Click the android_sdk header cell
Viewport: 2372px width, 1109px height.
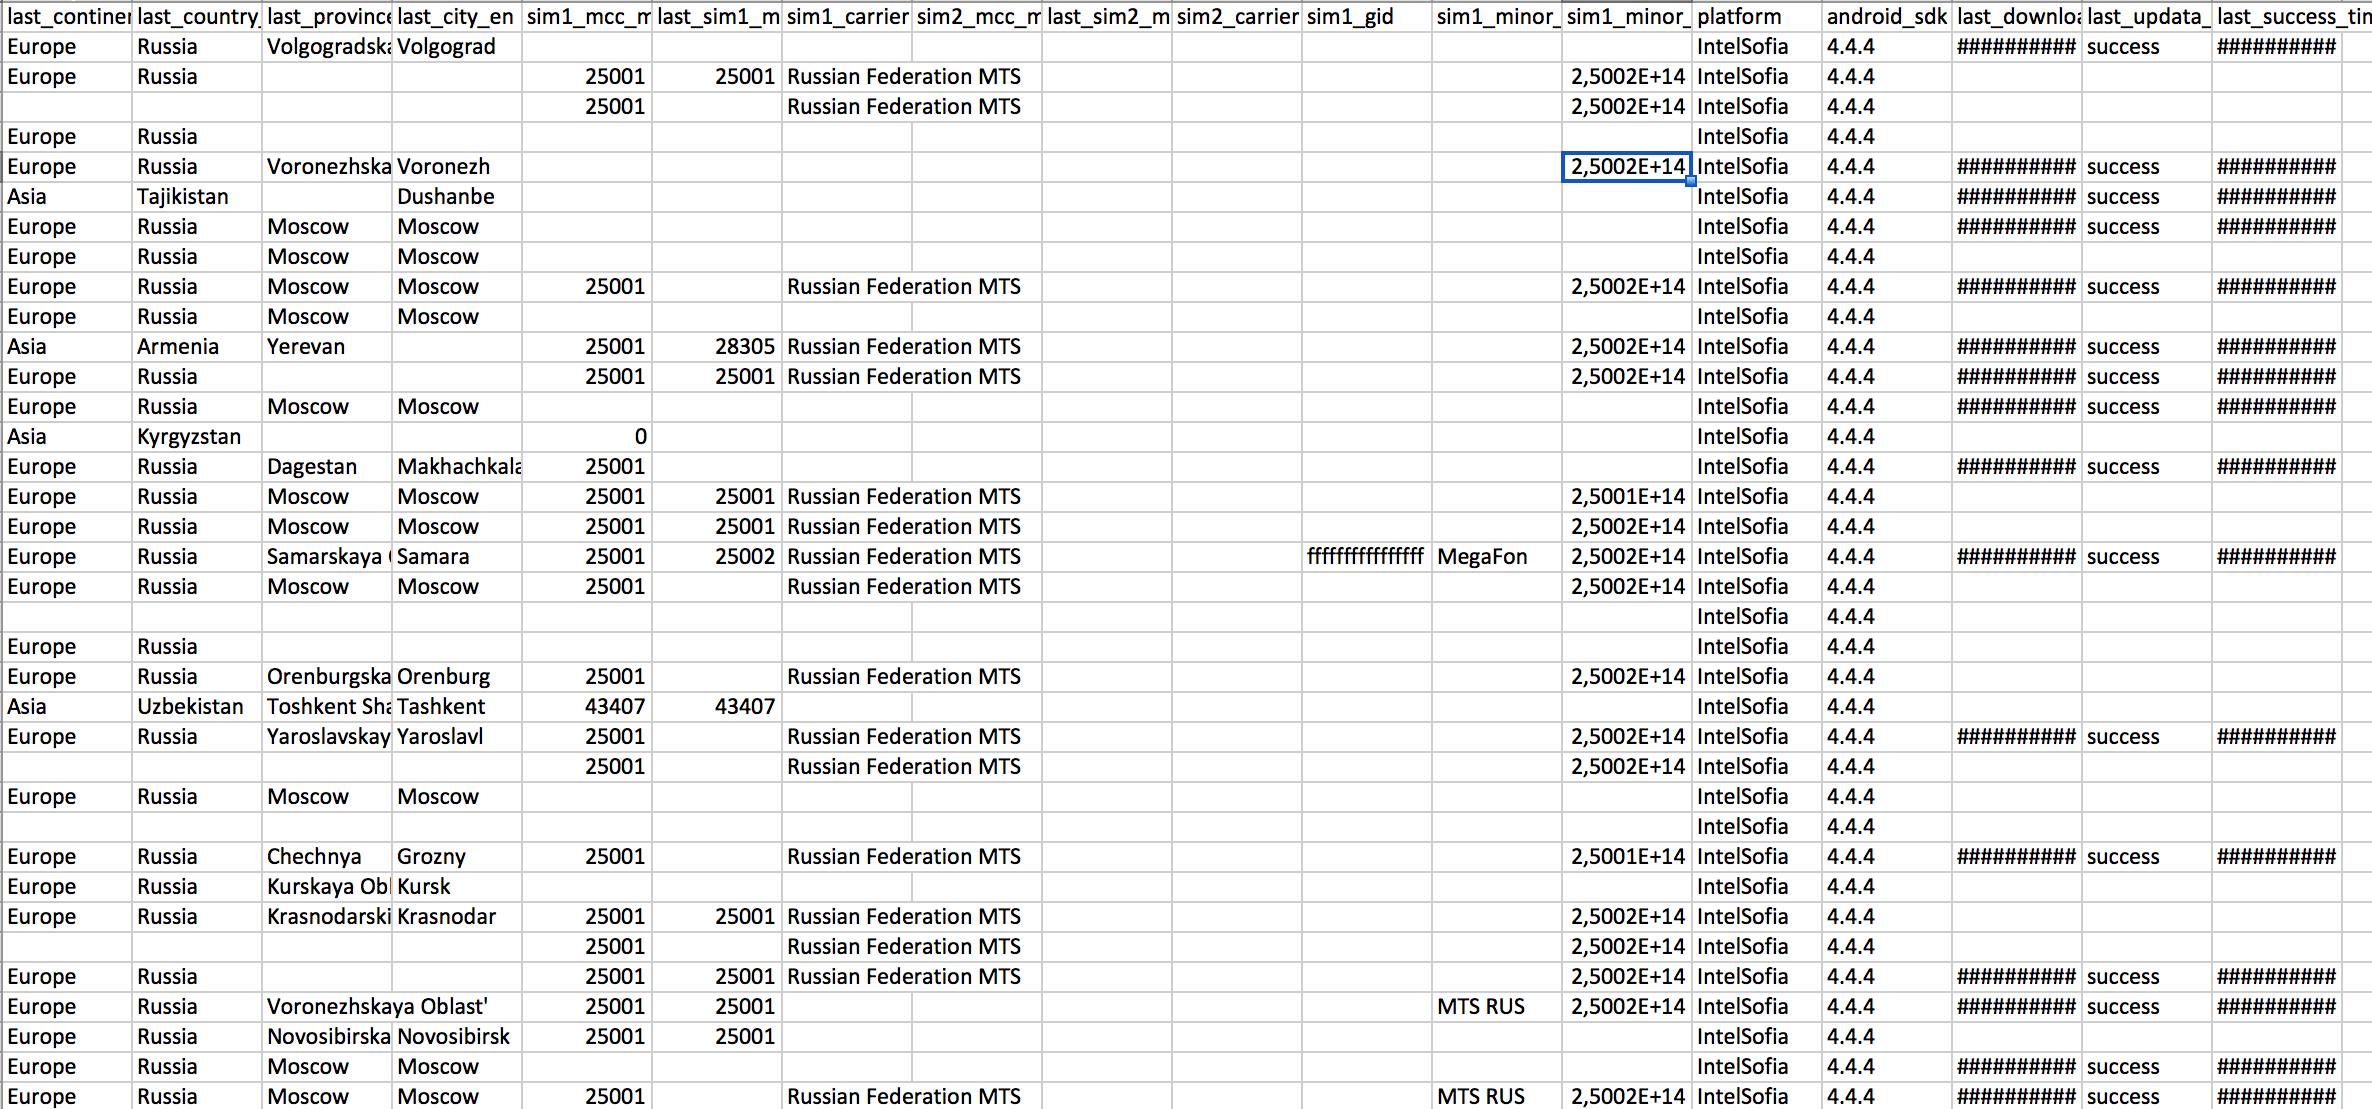(1887, 16)
